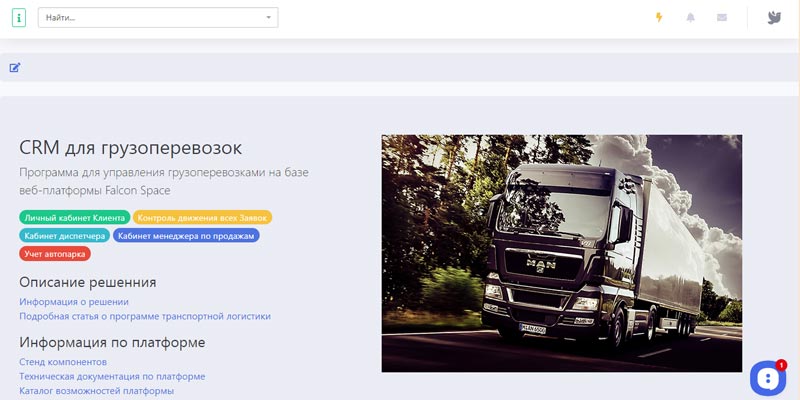This screenshot has width=800, height=400.
Task: Open the chat widget bubble
Action: tap(767, 378)
